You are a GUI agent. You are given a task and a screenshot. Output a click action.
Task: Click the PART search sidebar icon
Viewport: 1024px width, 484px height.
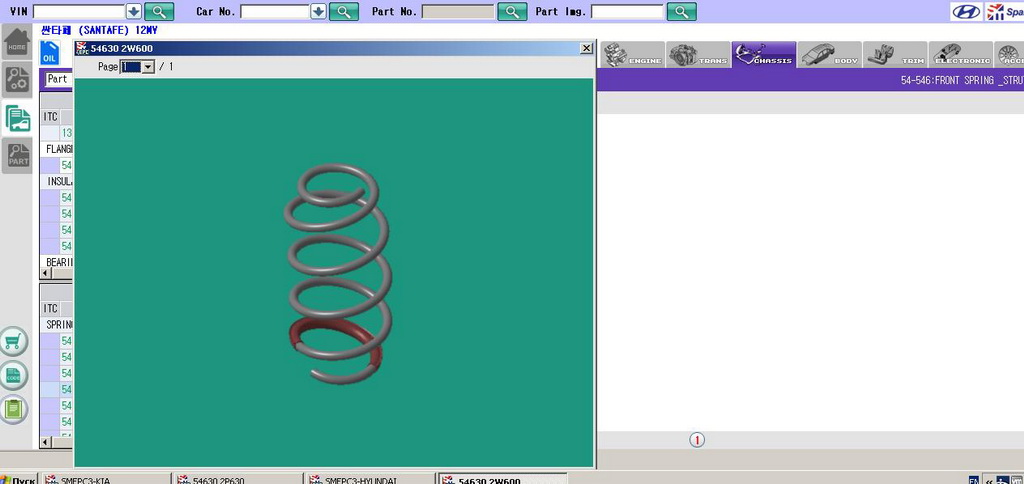[17, 155]
